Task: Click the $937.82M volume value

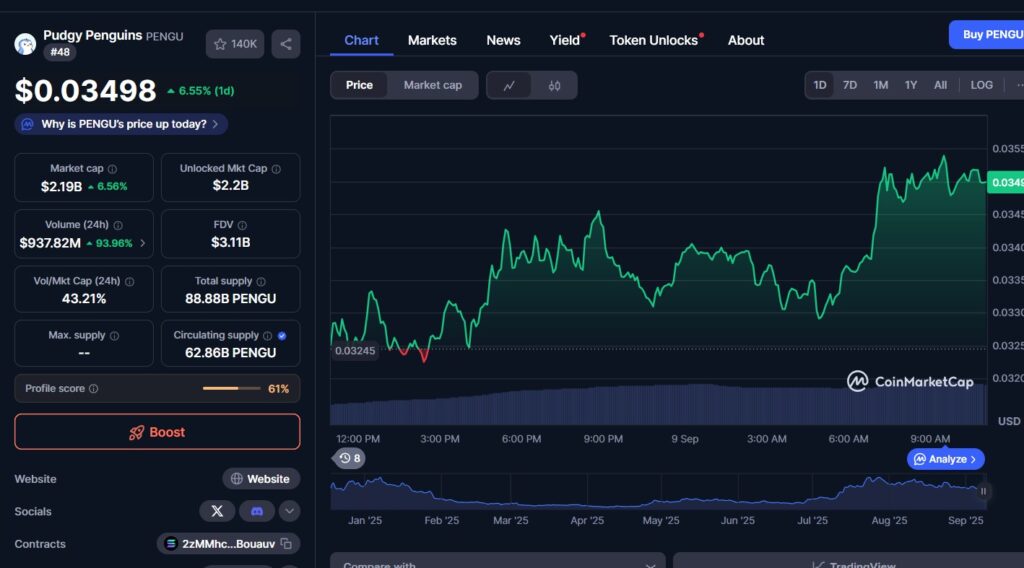Action: point(50,243)
